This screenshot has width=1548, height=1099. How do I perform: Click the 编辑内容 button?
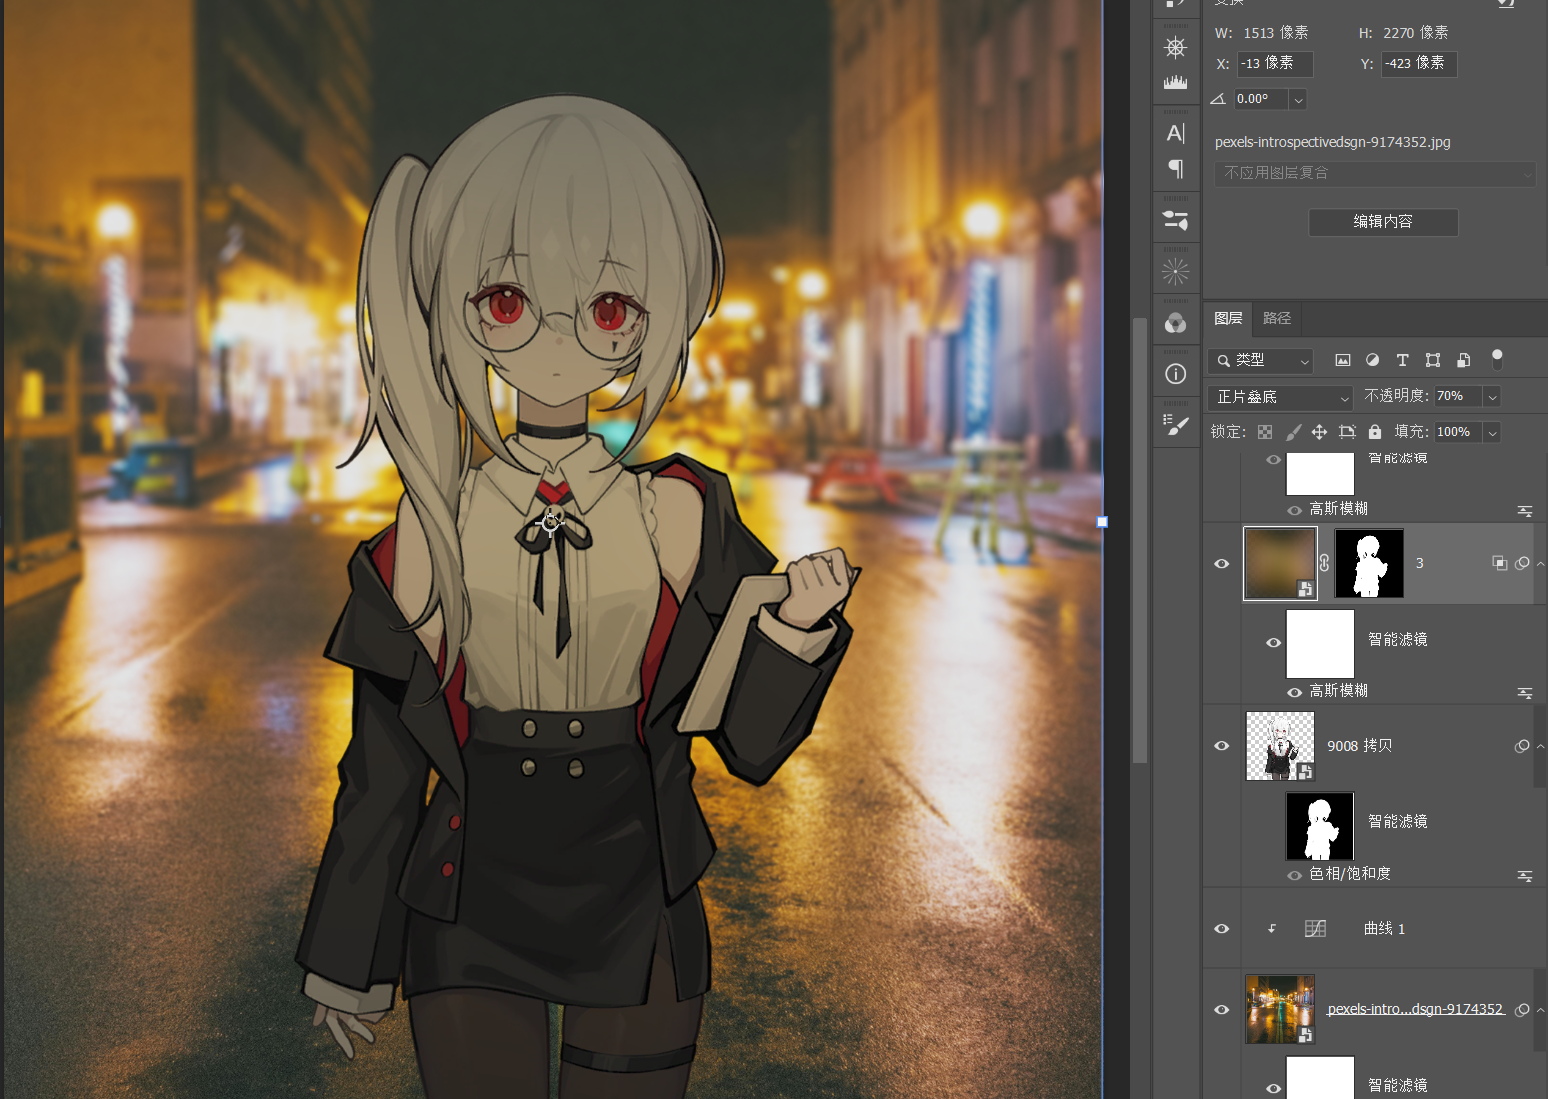pyautogui.click(x=1383, y=222)
